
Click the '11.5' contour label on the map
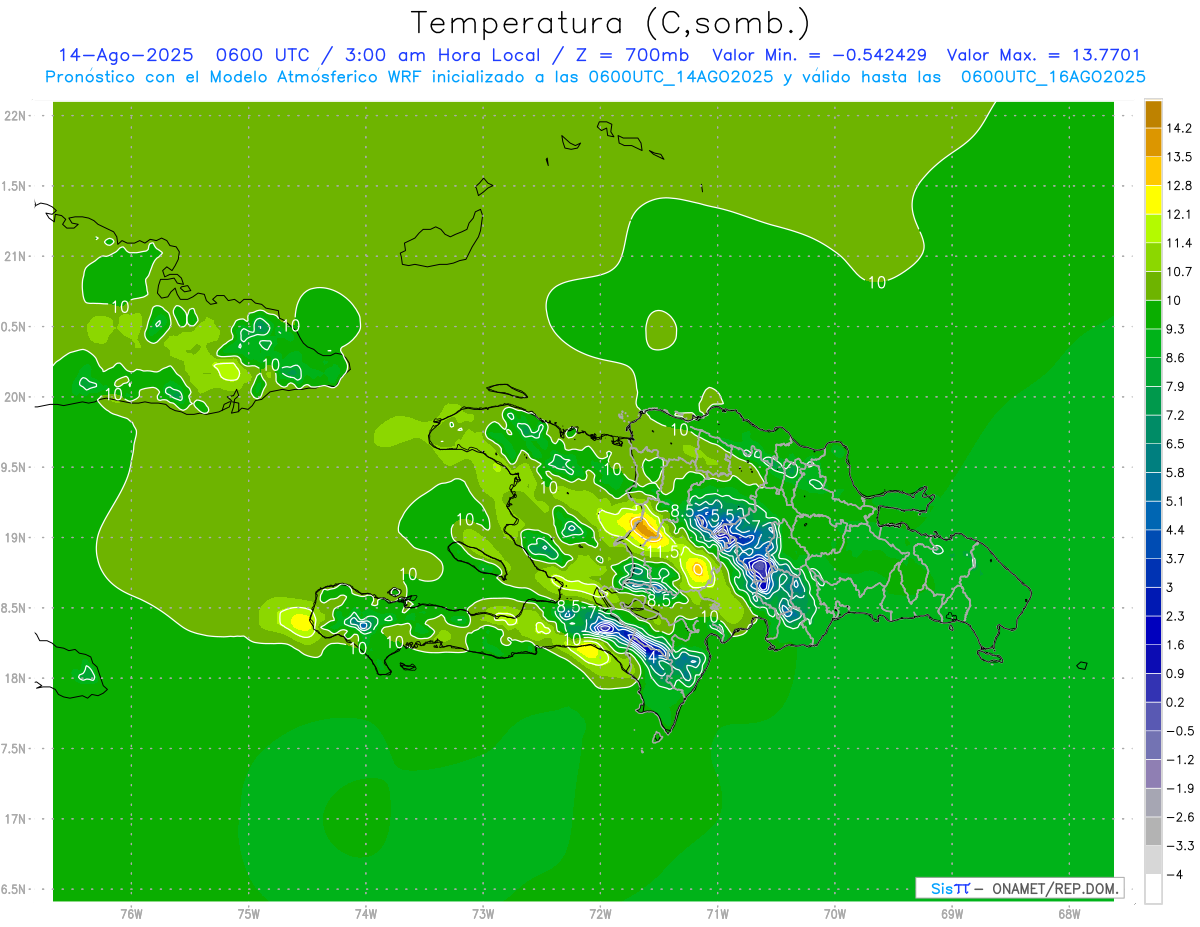(662, 552)
